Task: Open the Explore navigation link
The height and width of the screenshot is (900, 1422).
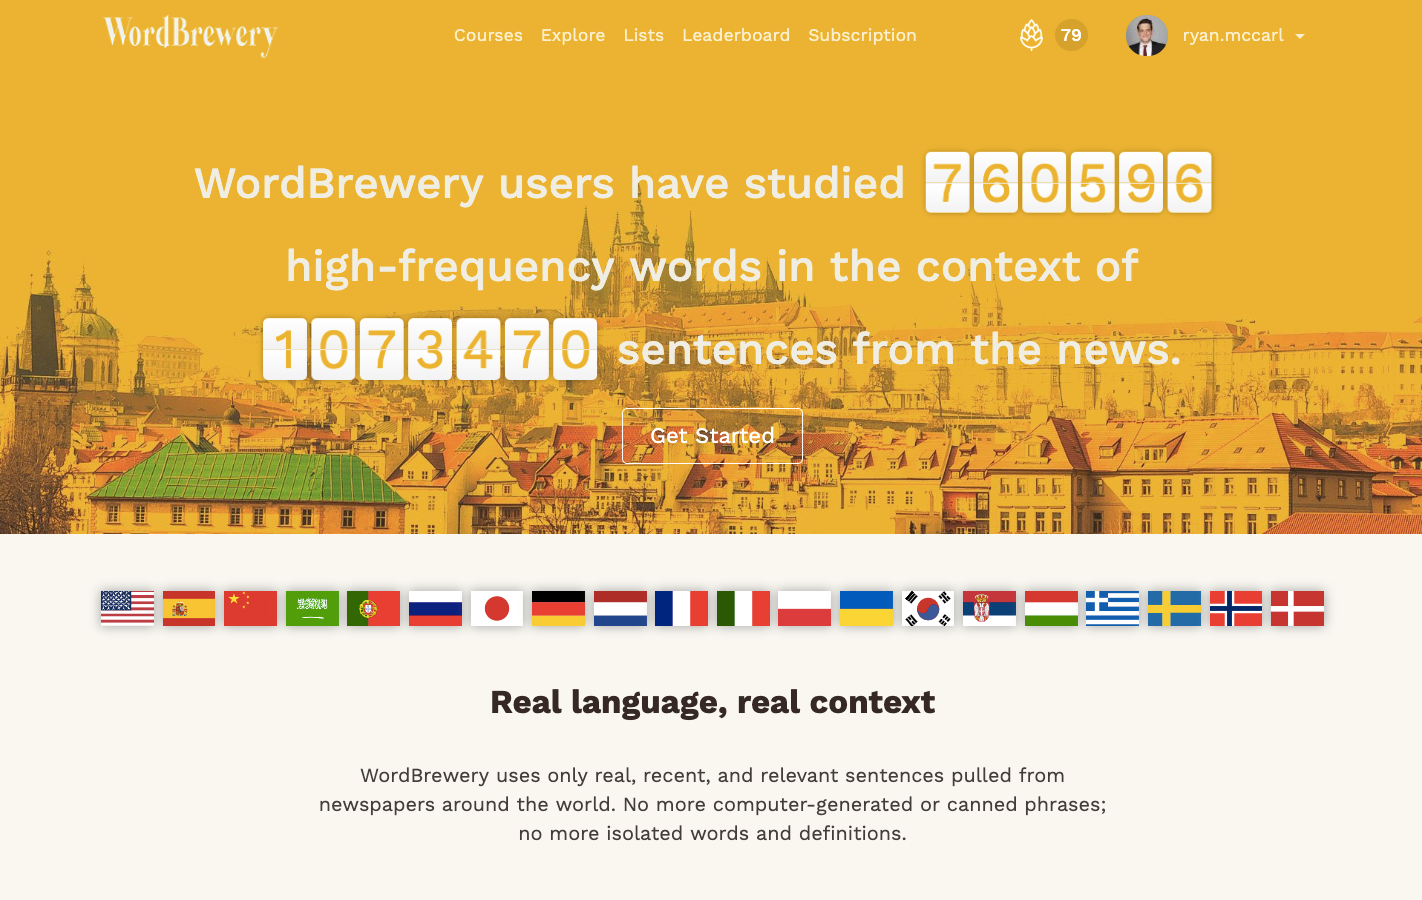Action: click(x=573, y=35)
